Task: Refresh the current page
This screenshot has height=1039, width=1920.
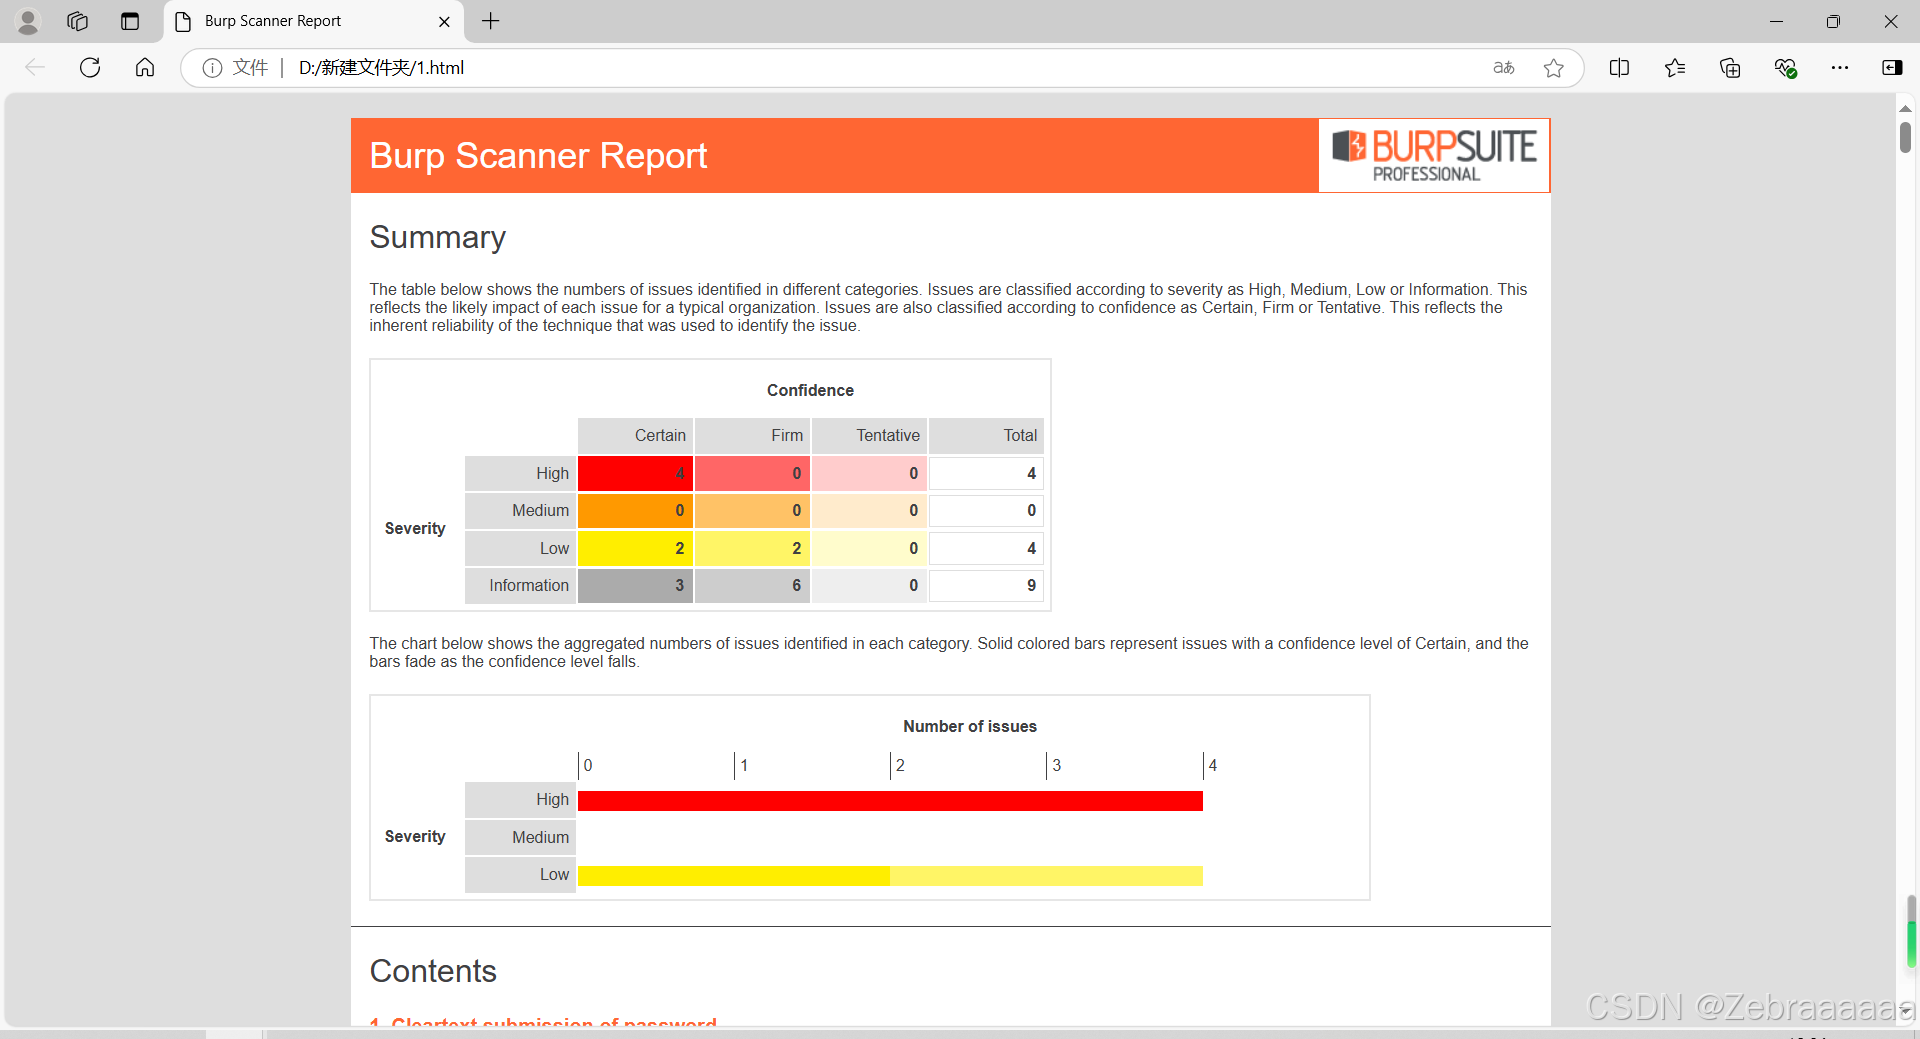Action: click(x=90, y=67)
